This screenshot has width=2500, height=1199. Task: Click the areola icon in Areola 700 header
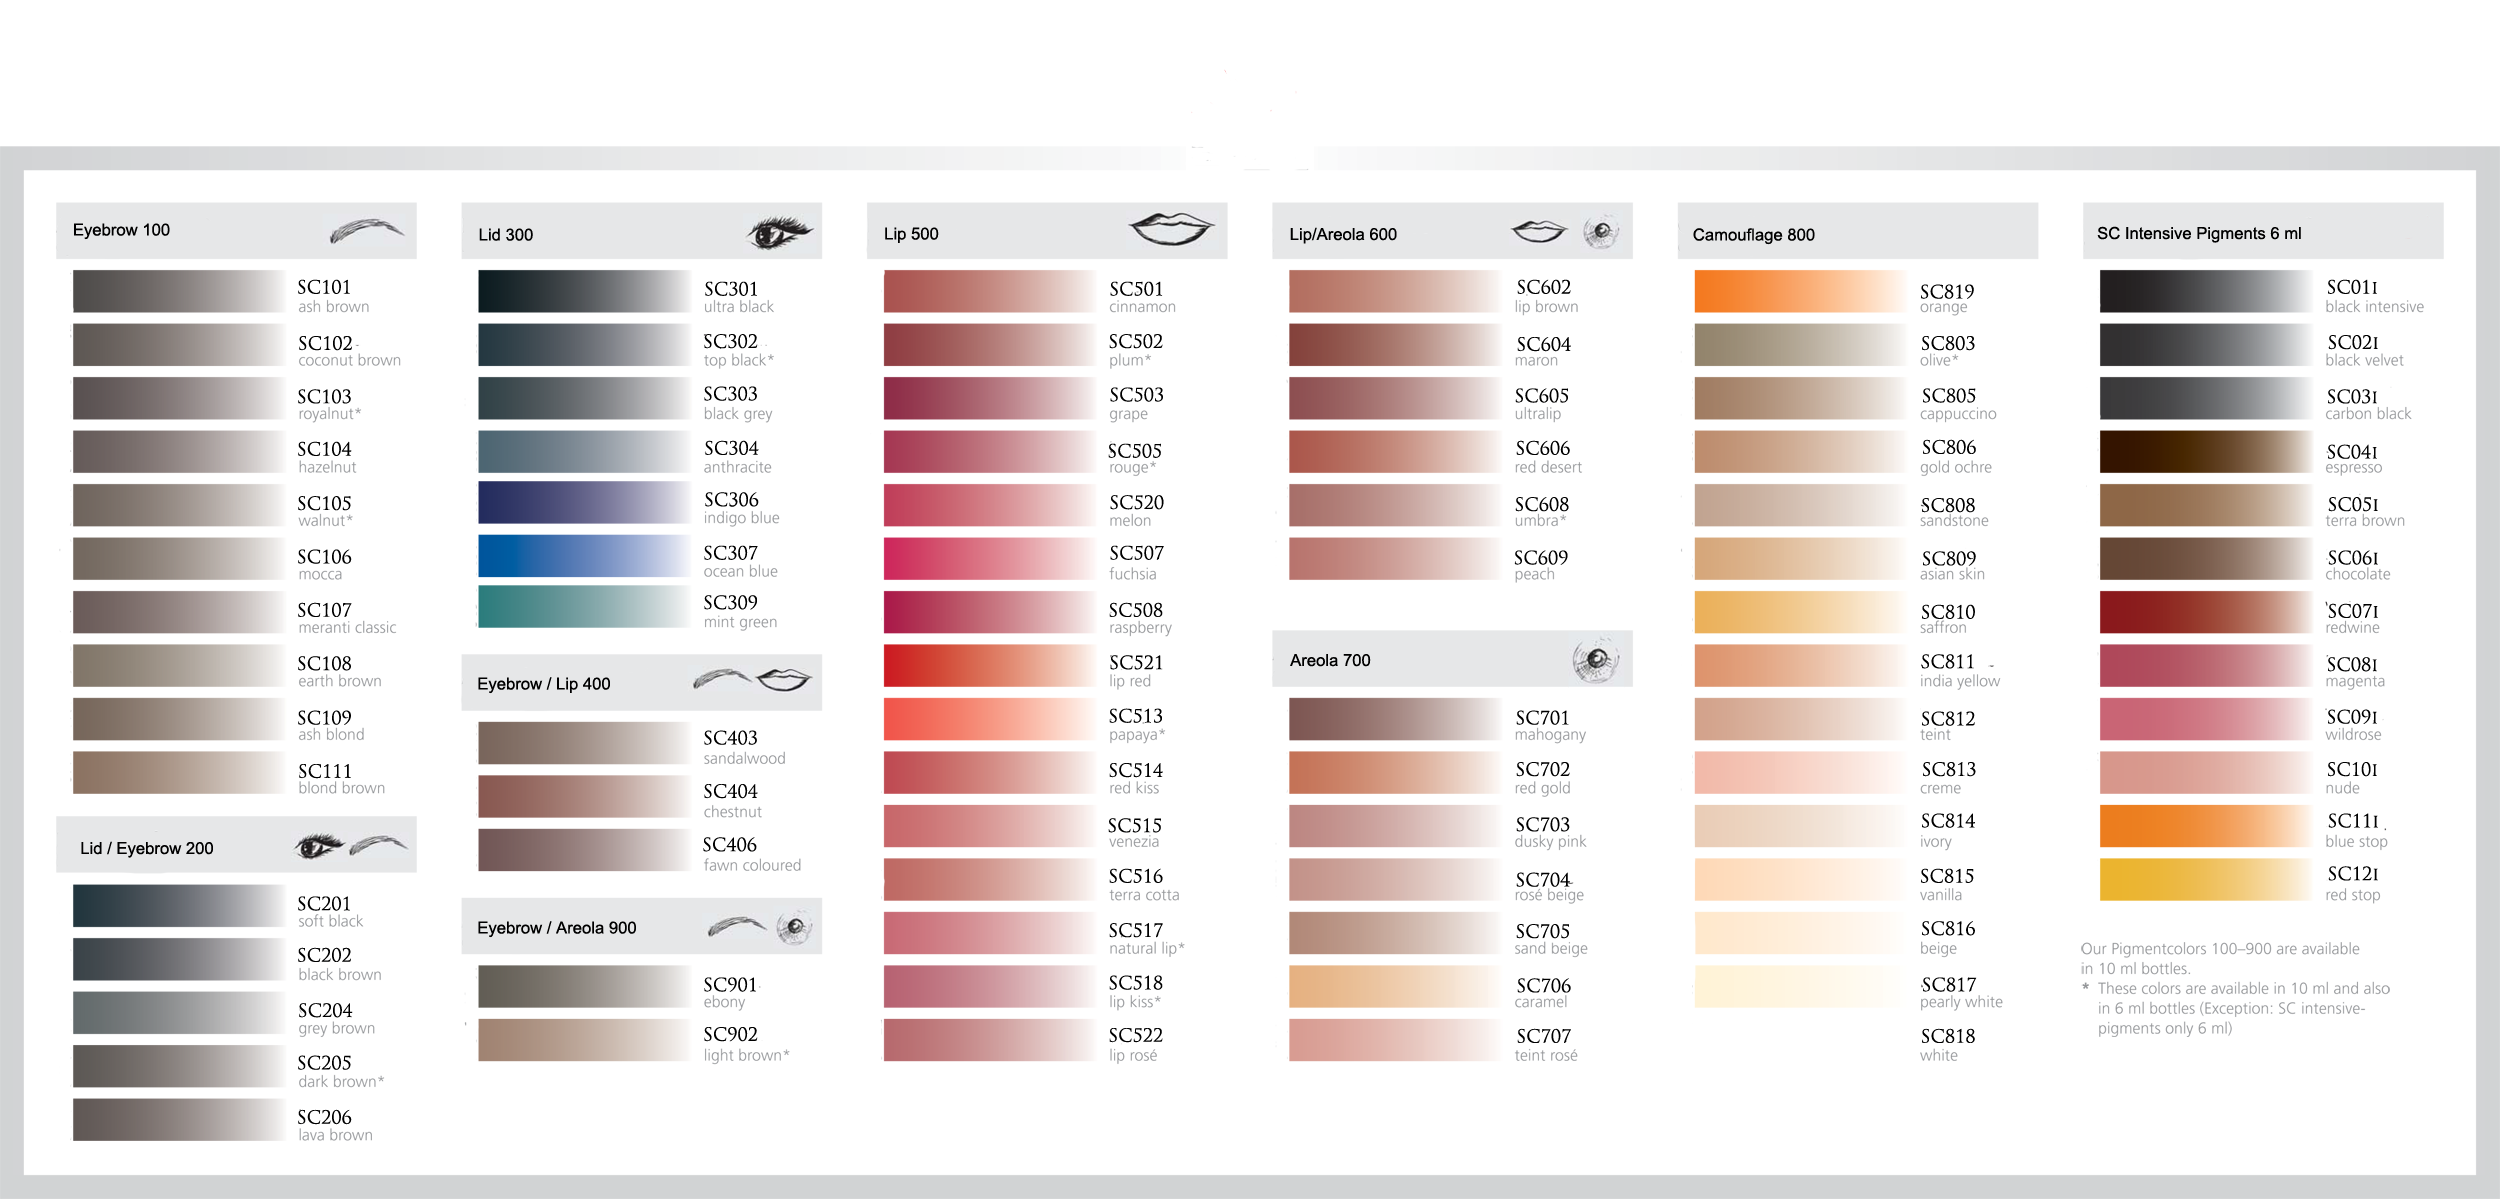(1595, 660)
